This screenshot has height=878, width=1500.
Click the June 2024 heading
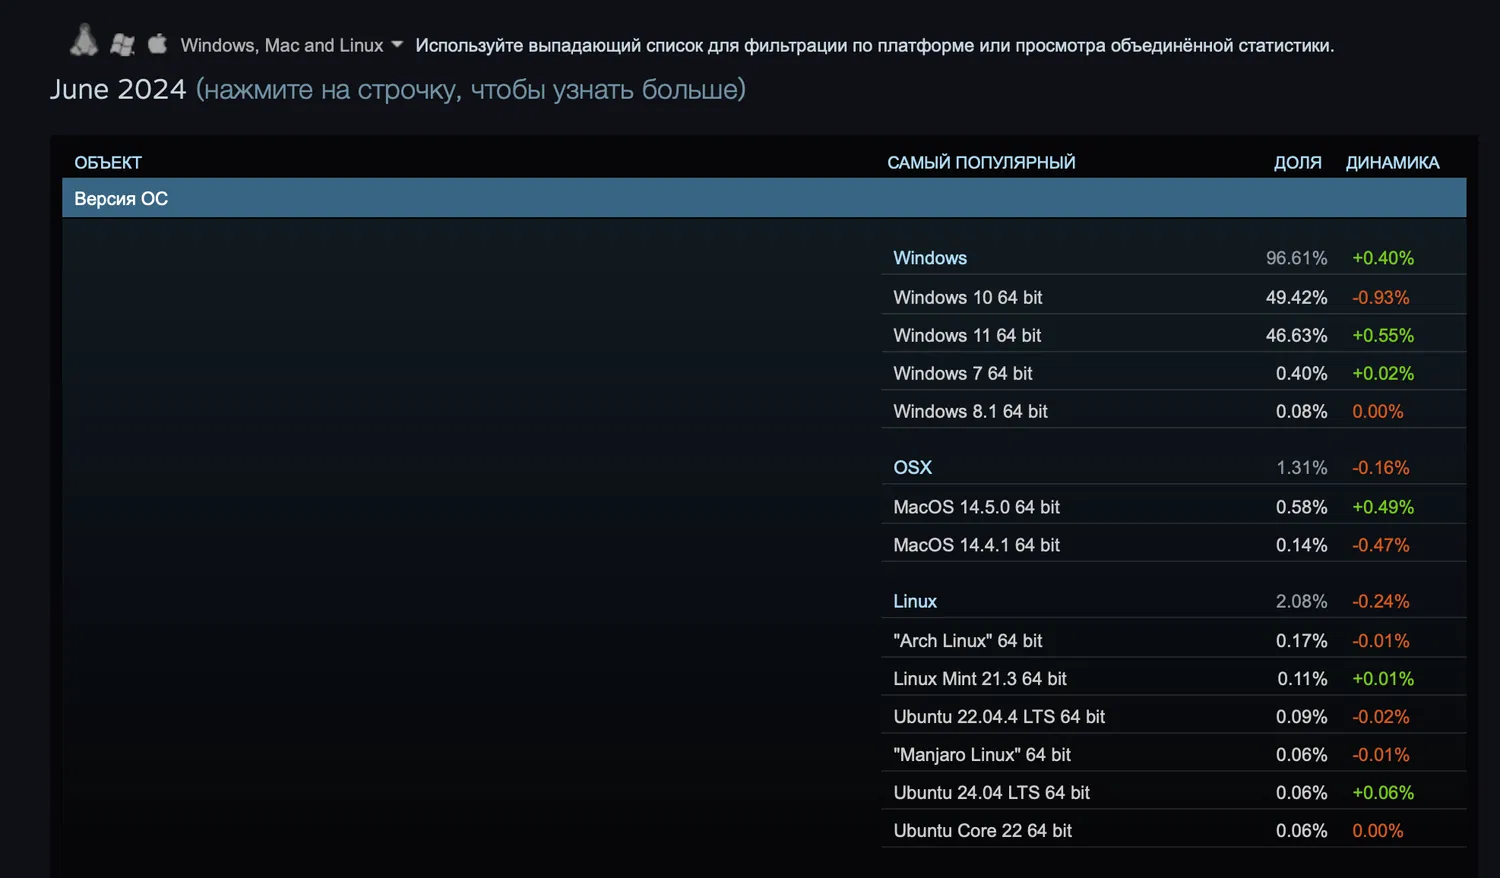click(x=118, y=89)
